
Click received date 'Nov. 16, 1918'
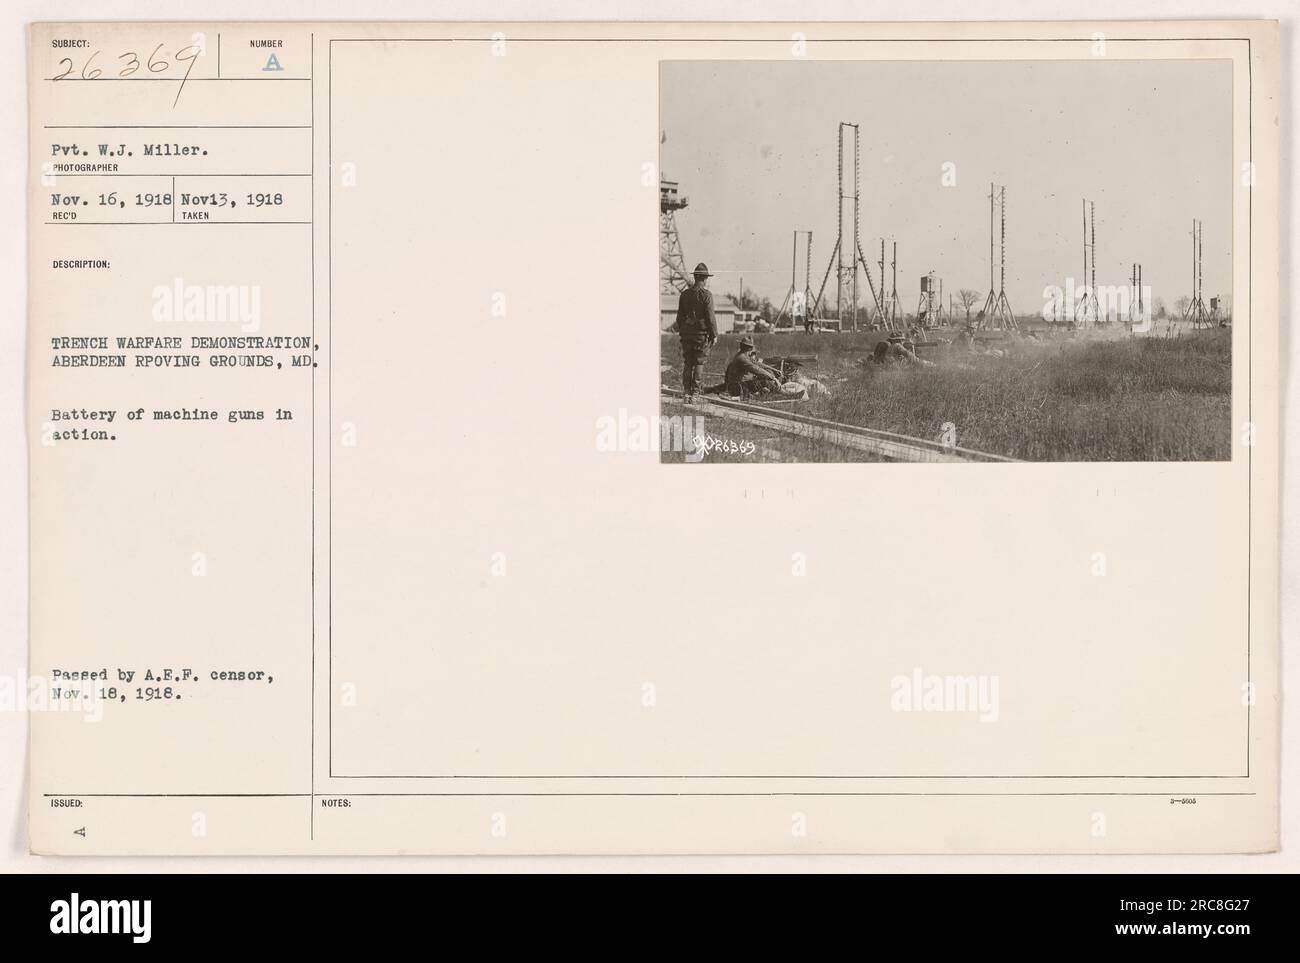(x=109, y=199)
